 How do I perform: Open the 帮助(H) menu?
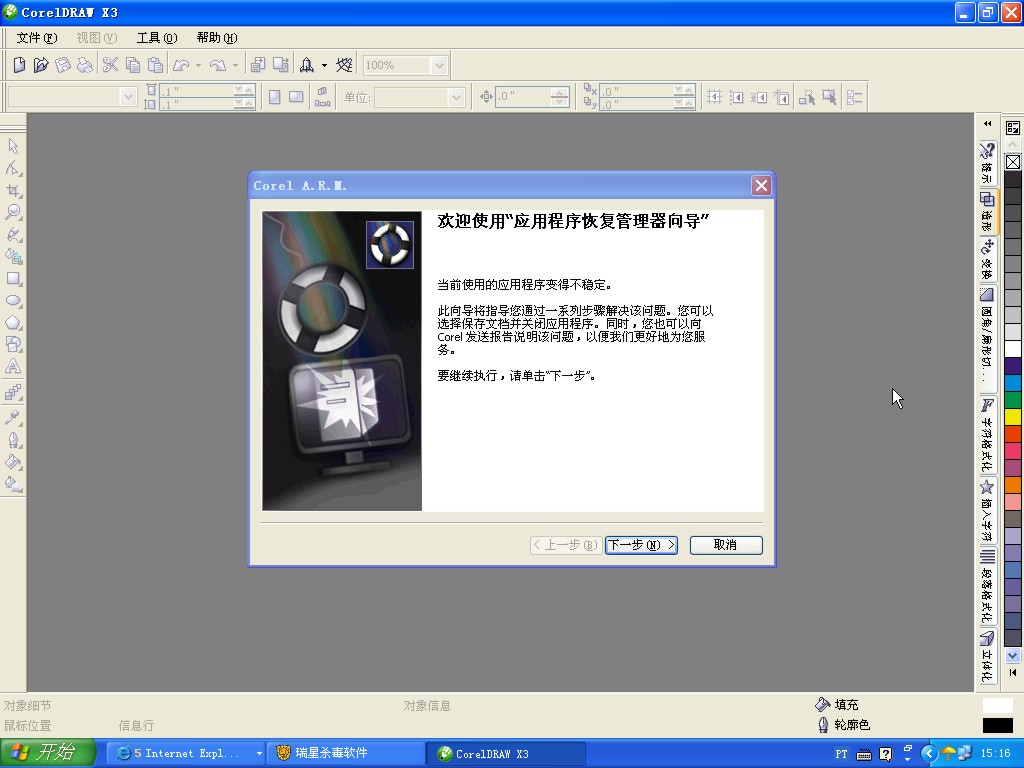[x=217, y=38]
